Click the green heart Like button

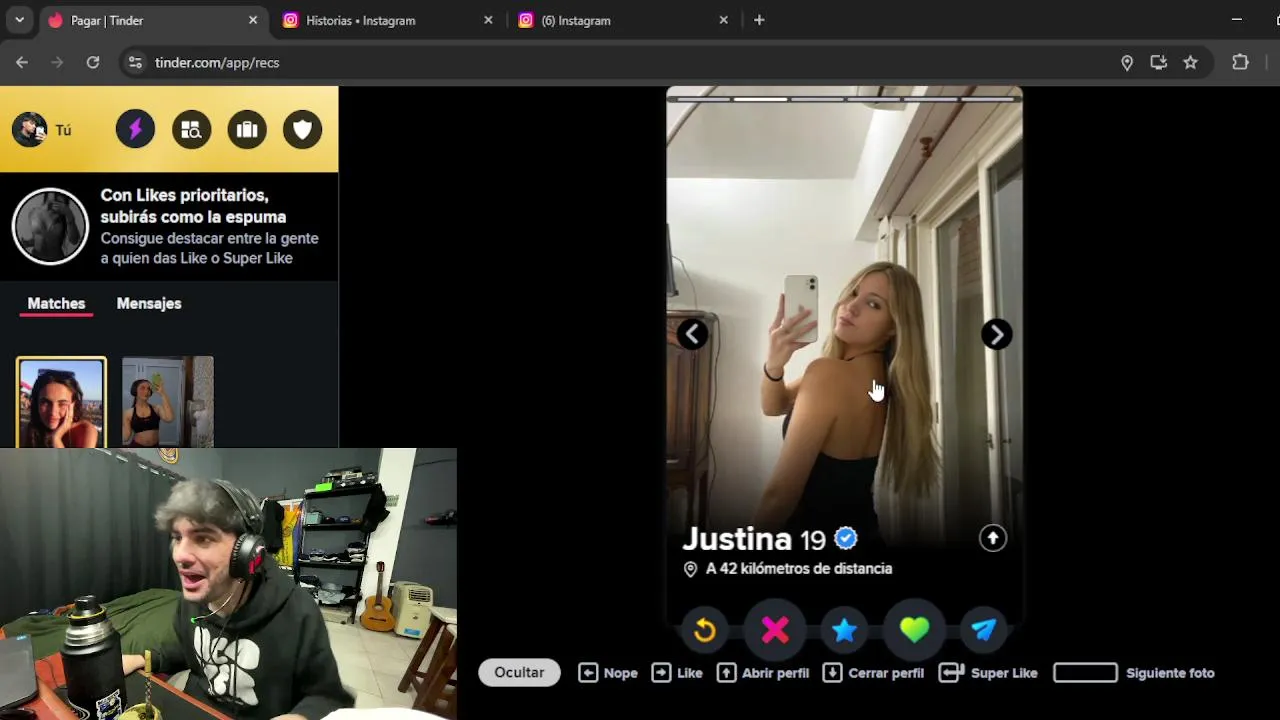914,629
